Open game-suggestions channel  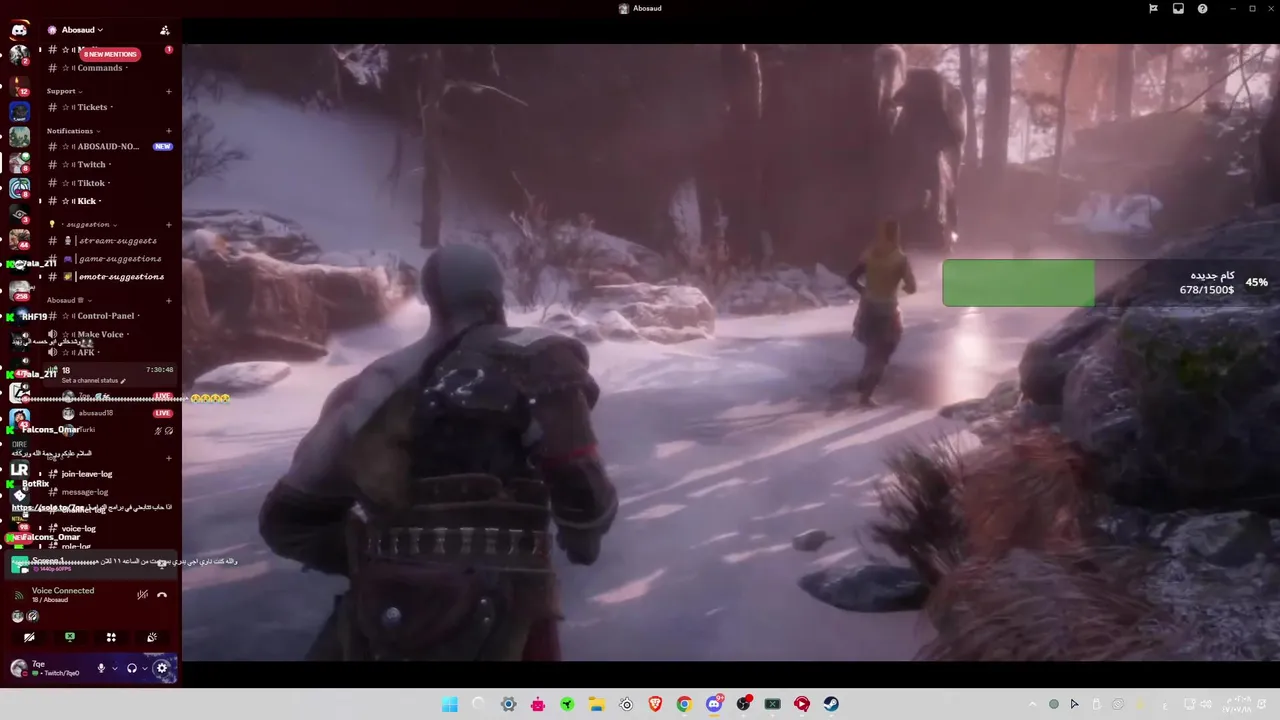click(109, 259)
